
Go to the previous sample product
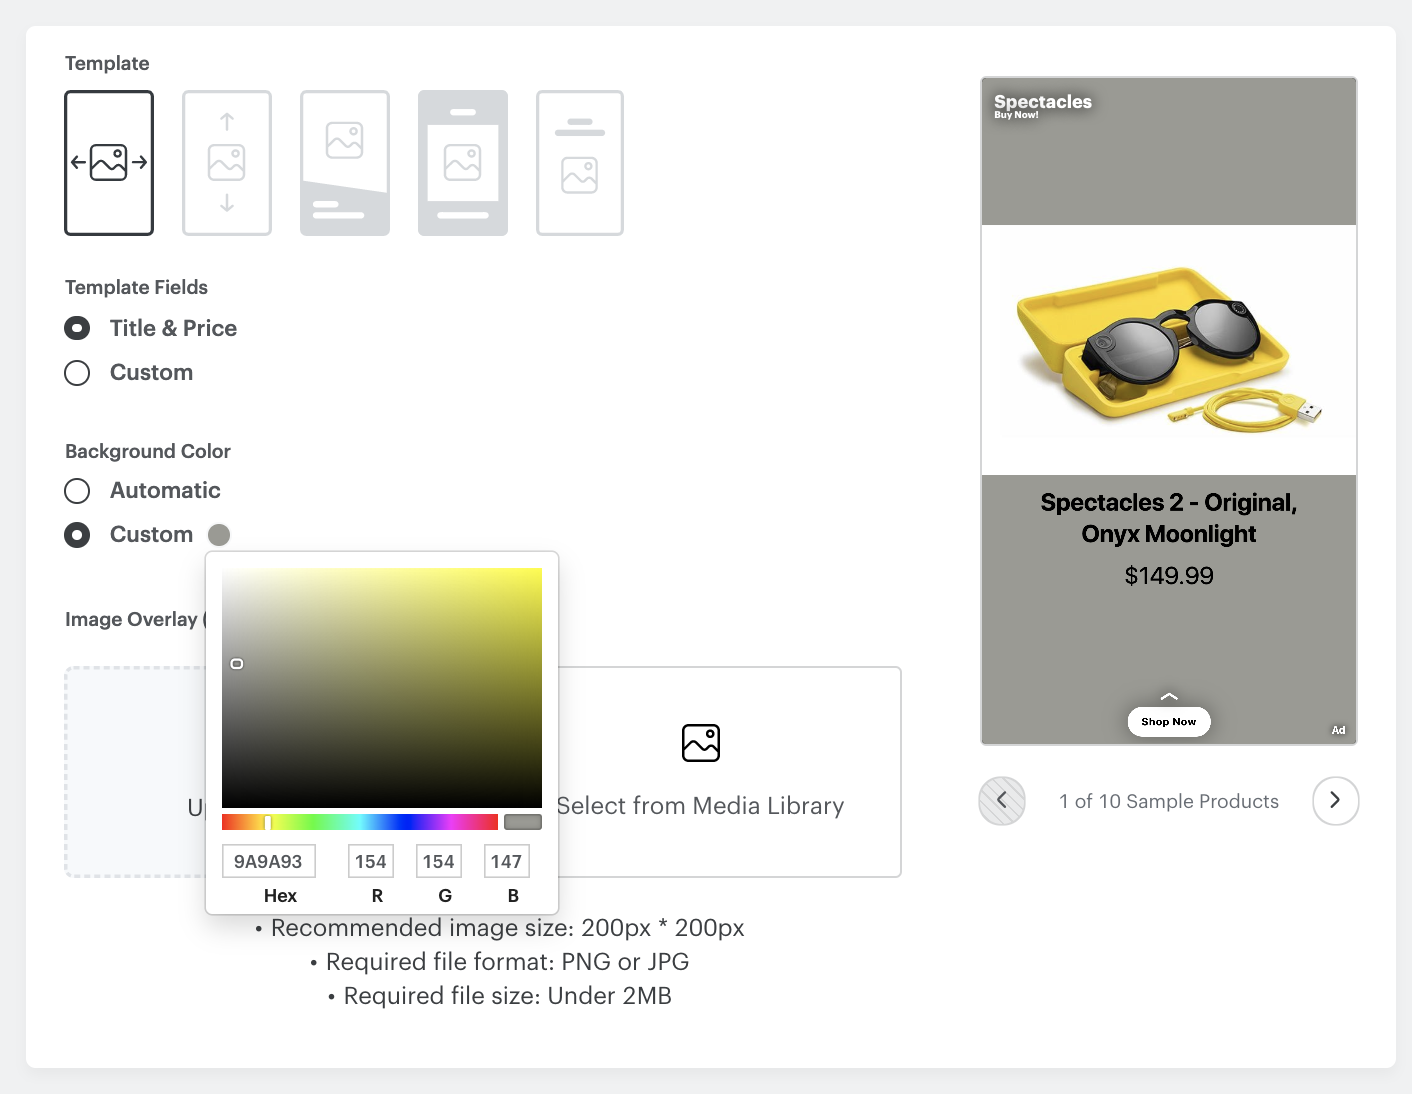tap(1002, 801)
